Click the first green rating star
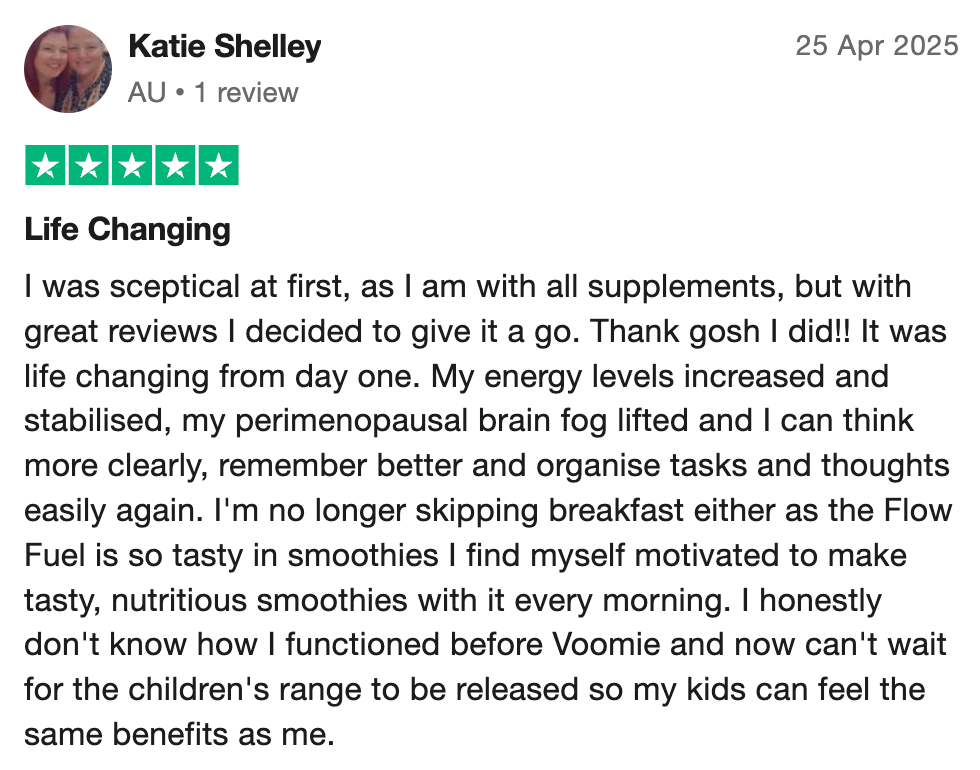This screenshot has height=770, width=980. (x=45, y=166)
